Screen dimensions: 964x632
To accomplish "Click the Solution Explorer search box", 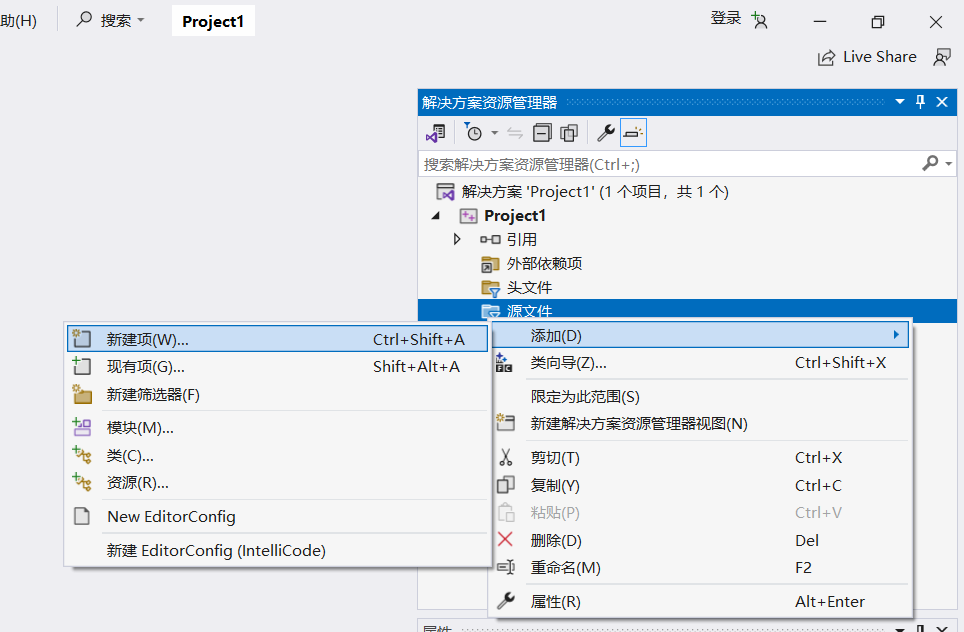I will (670, 164).
